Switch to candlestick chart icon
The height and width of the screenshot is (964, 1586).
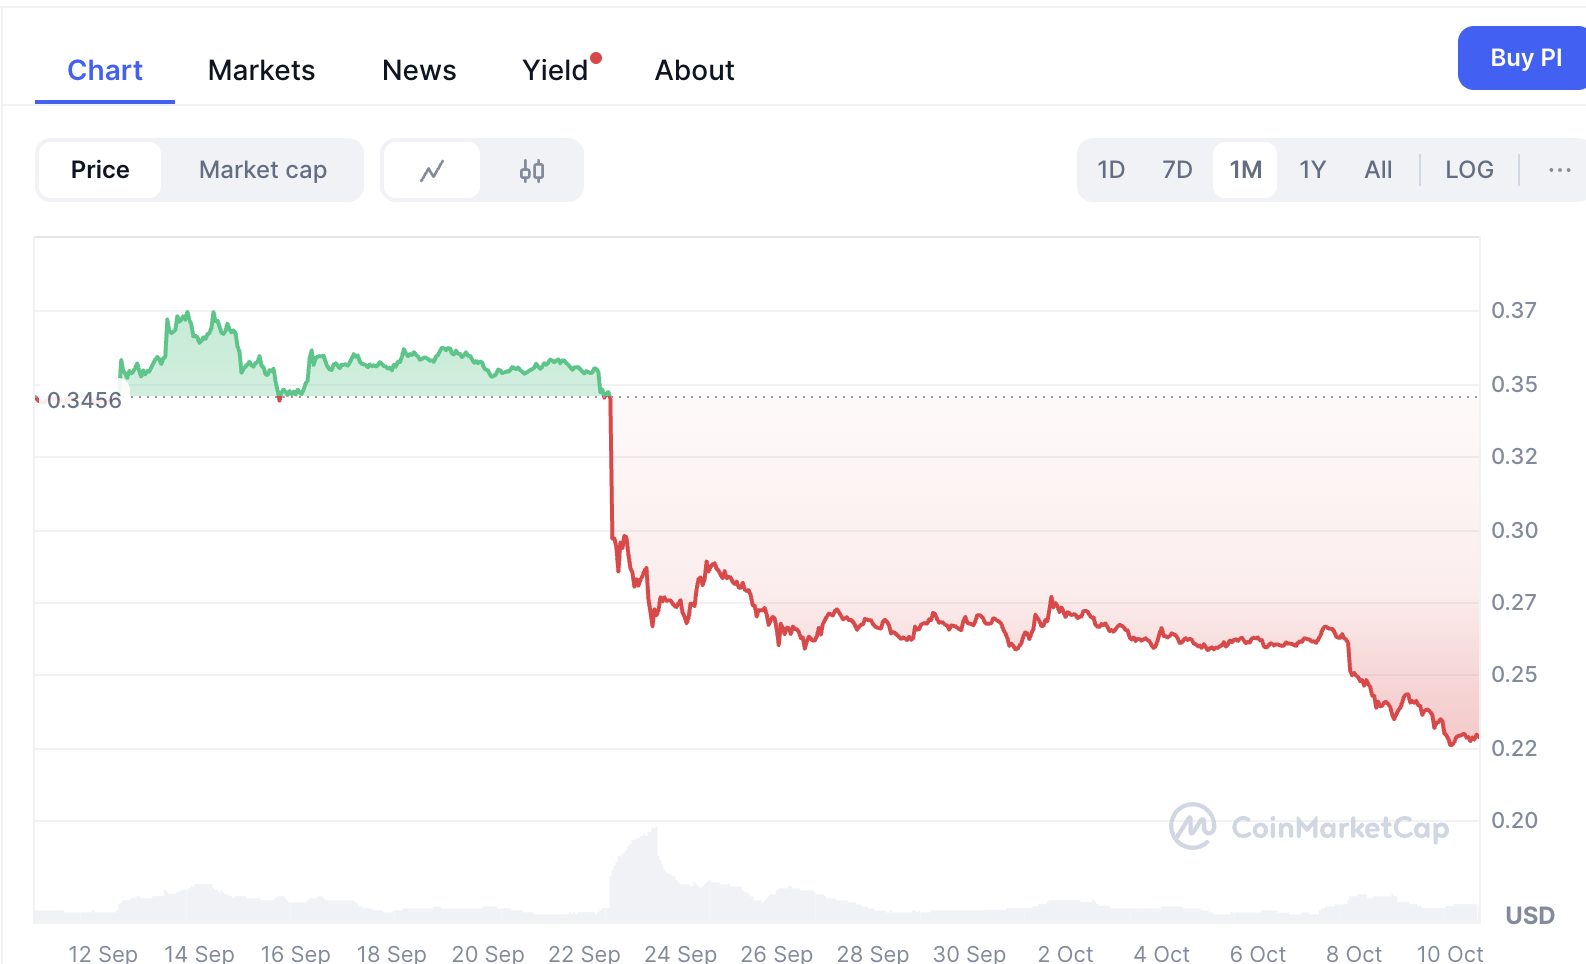(532, 171)
